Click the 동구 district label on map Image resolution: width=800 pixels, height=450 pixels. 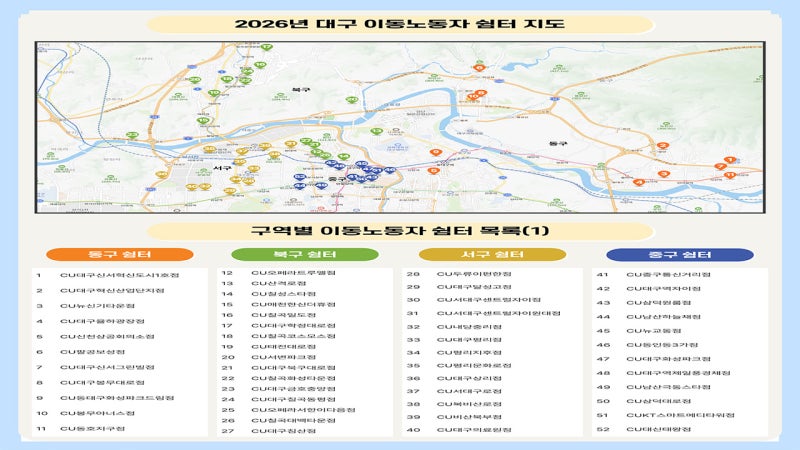pyautogui.click(x=559, y=144)
